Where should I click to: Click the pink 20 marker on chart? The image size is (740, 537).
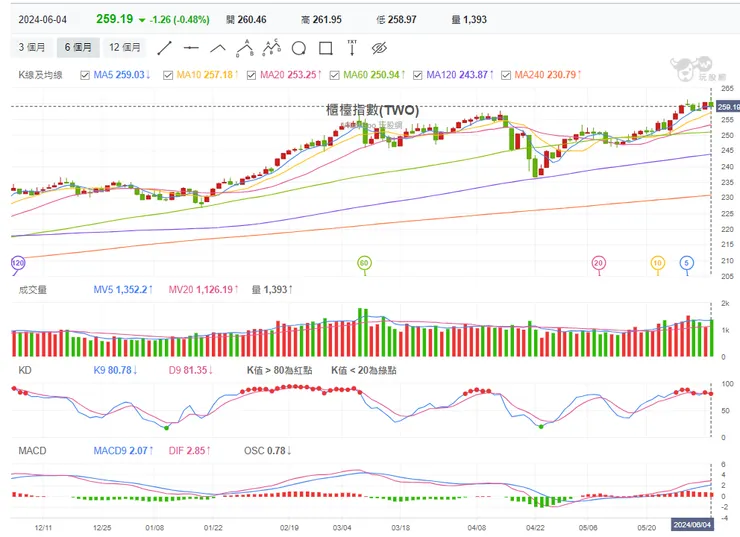click(x=598, y=262)
